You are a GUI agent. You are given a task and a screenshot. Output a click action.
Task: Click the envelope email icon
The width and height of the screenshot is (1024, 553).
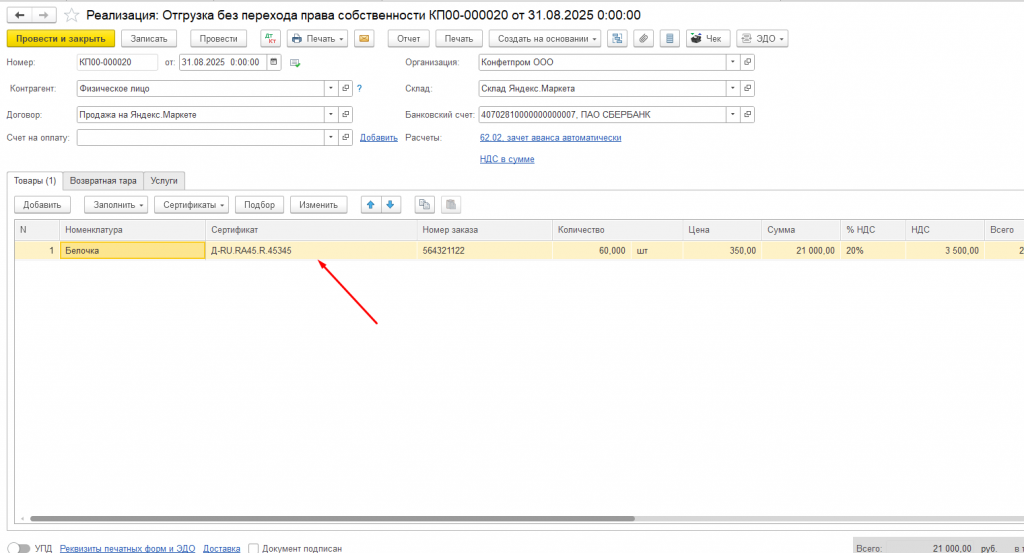click(364, 39)
